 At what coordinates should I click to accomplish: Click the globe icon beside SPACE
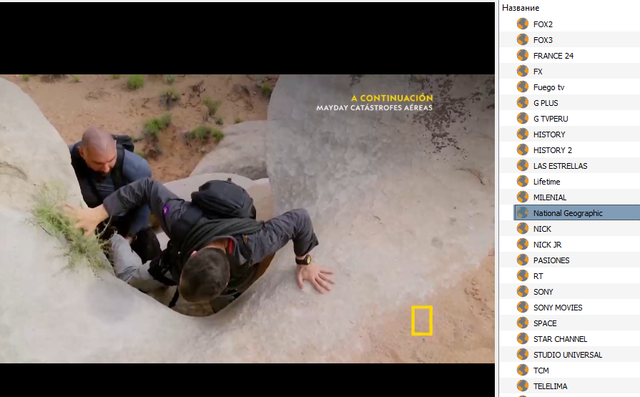click(x=522, y=323)
